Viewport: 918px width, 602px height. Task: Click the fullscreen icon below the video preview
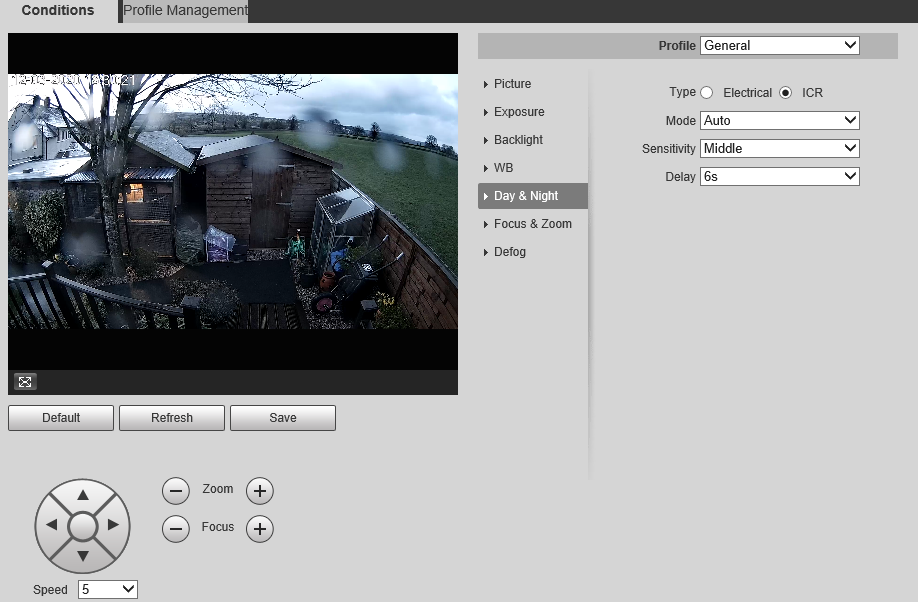click(25, 381)
